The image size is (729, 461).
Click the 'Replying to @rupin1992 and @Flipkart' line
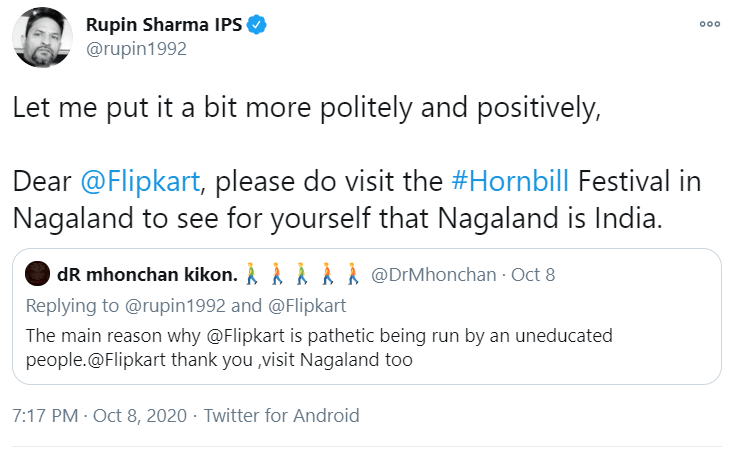(186, 305)
